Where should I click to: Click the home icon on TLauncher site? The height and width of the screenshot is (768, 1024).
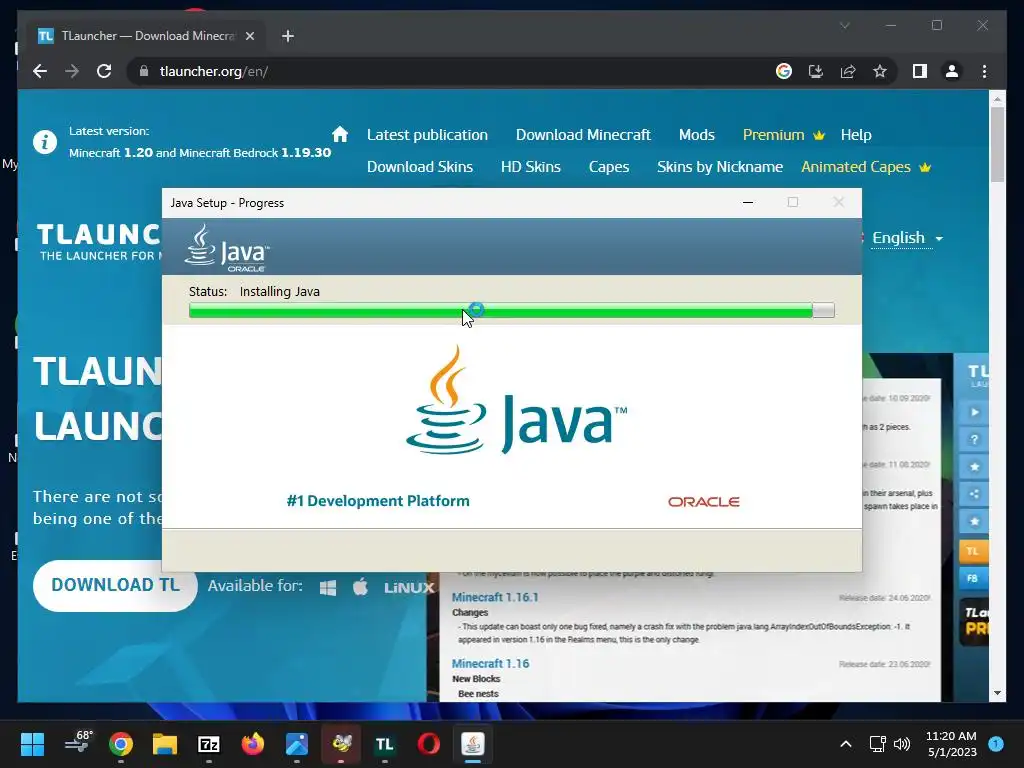point(340,135)
